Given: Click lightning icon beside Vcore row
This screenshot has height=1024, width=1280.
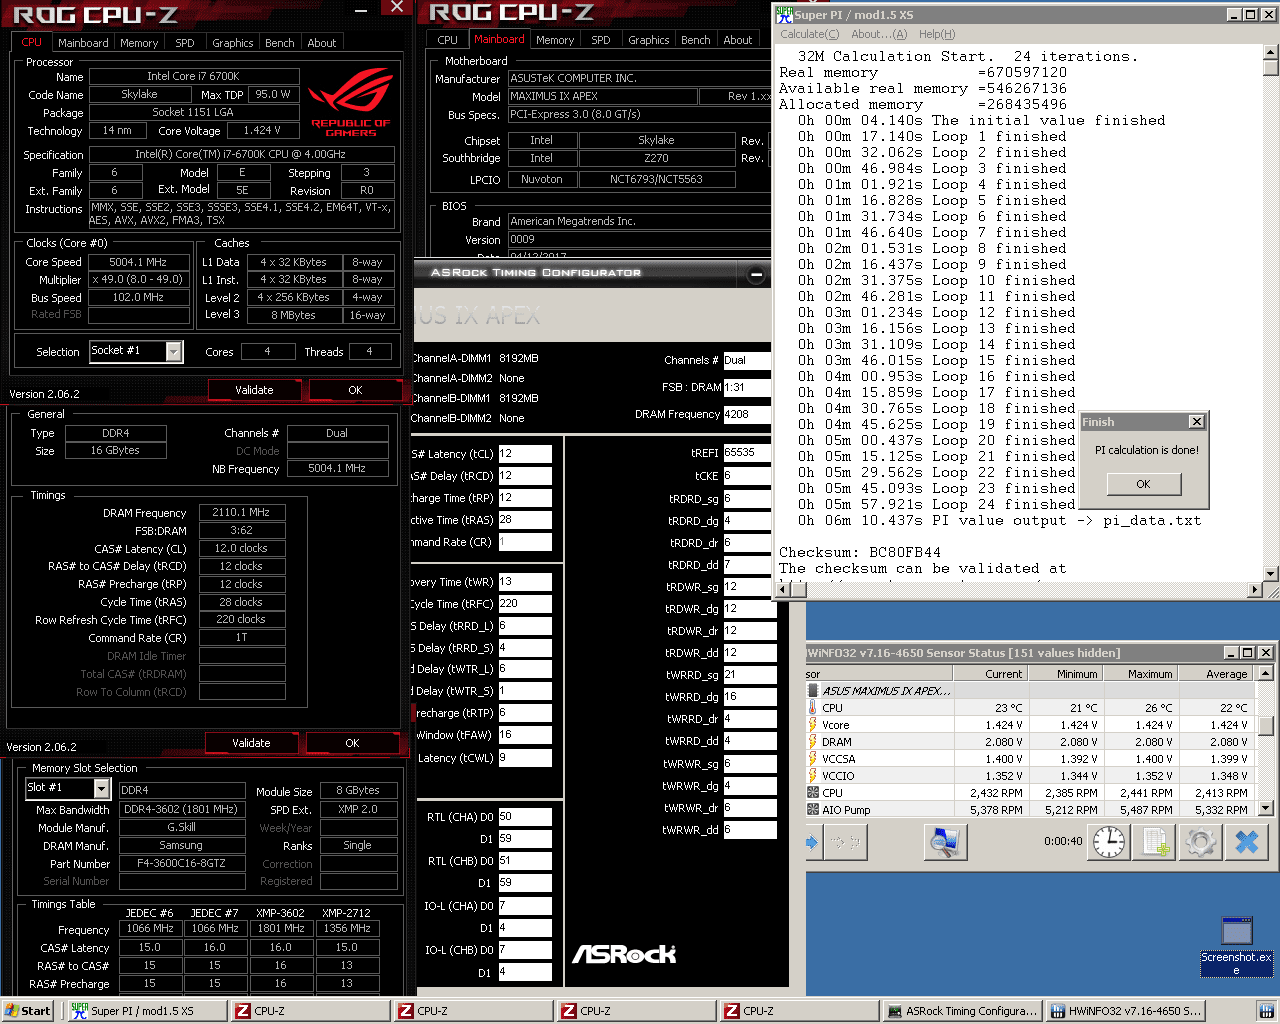Looking at the screenshot, I should pos(812,724).
